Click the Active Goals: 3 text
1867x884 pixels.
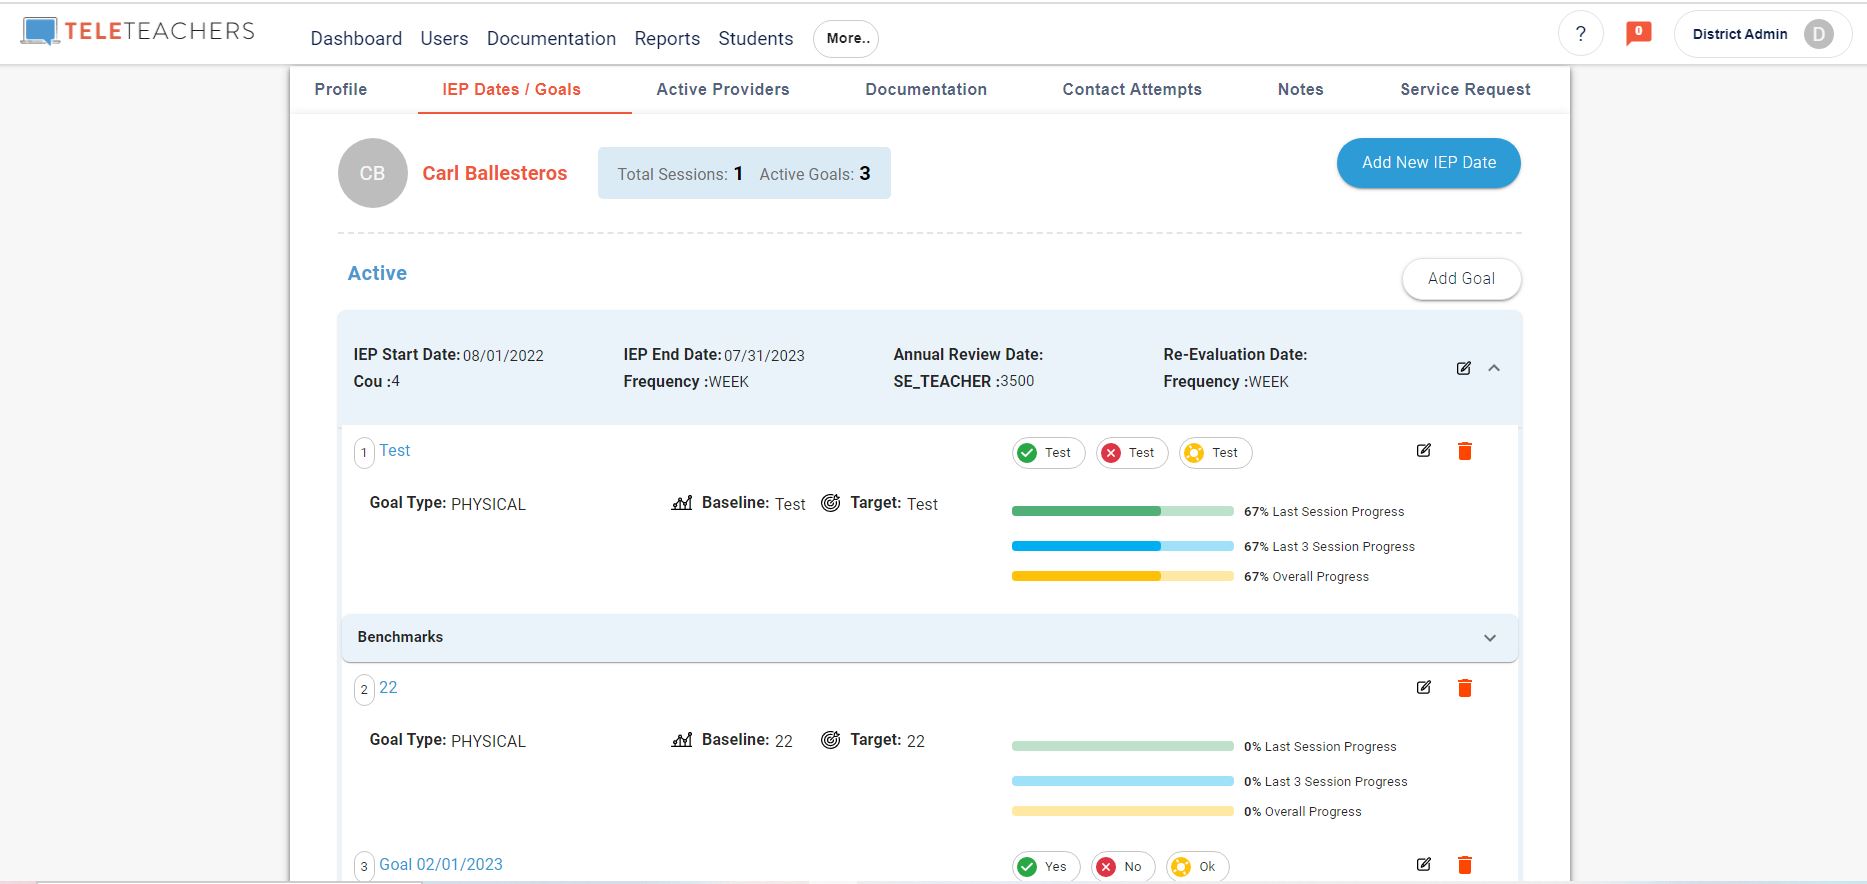click(815, 174)
